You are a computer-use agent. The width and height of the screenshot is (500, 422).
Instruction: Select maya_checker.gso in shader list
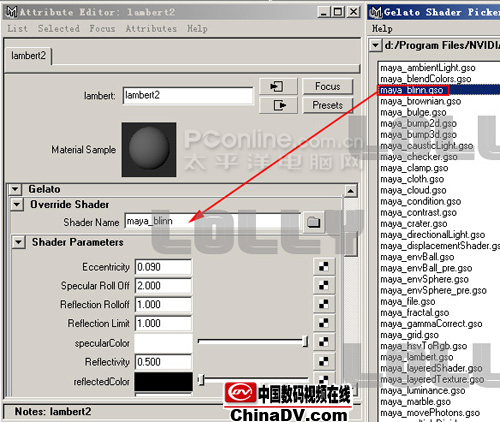point(419,157)
